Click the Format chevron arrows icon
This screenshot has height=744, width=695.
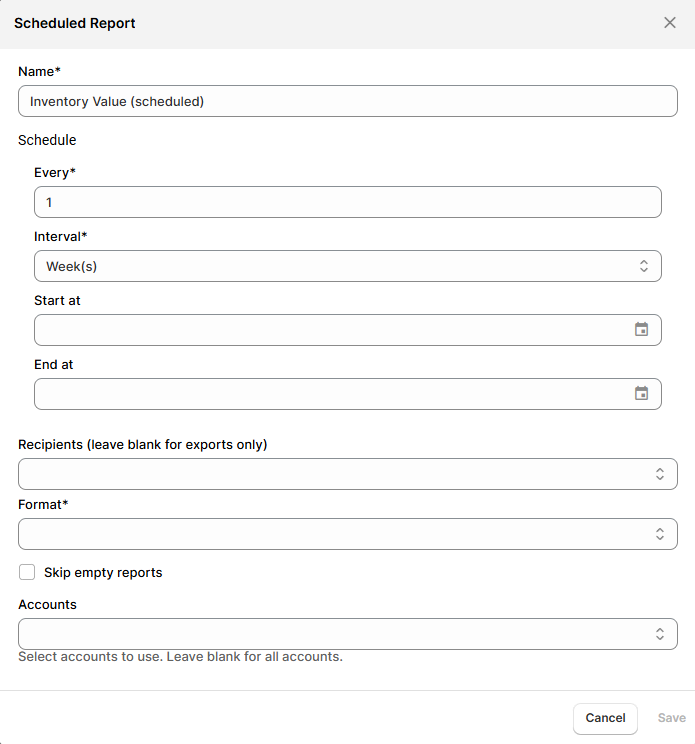(x=659, y=534)
